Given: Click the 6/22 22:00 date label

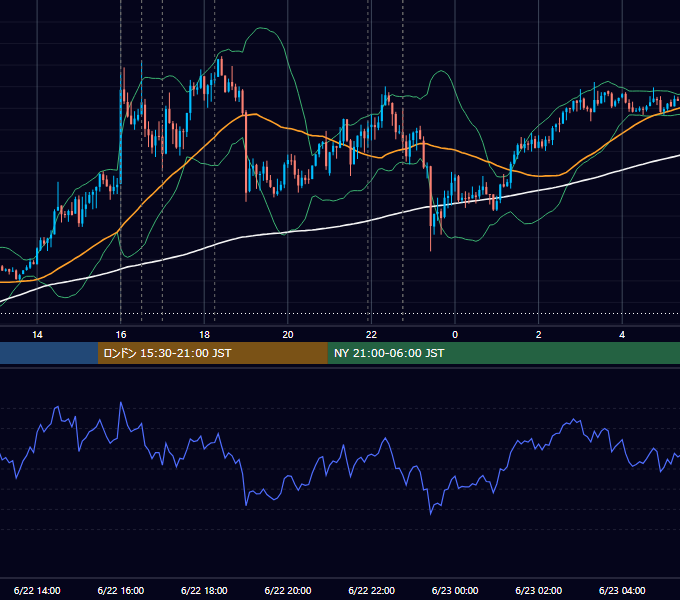Looking at the screenshot, I should 372,590.
